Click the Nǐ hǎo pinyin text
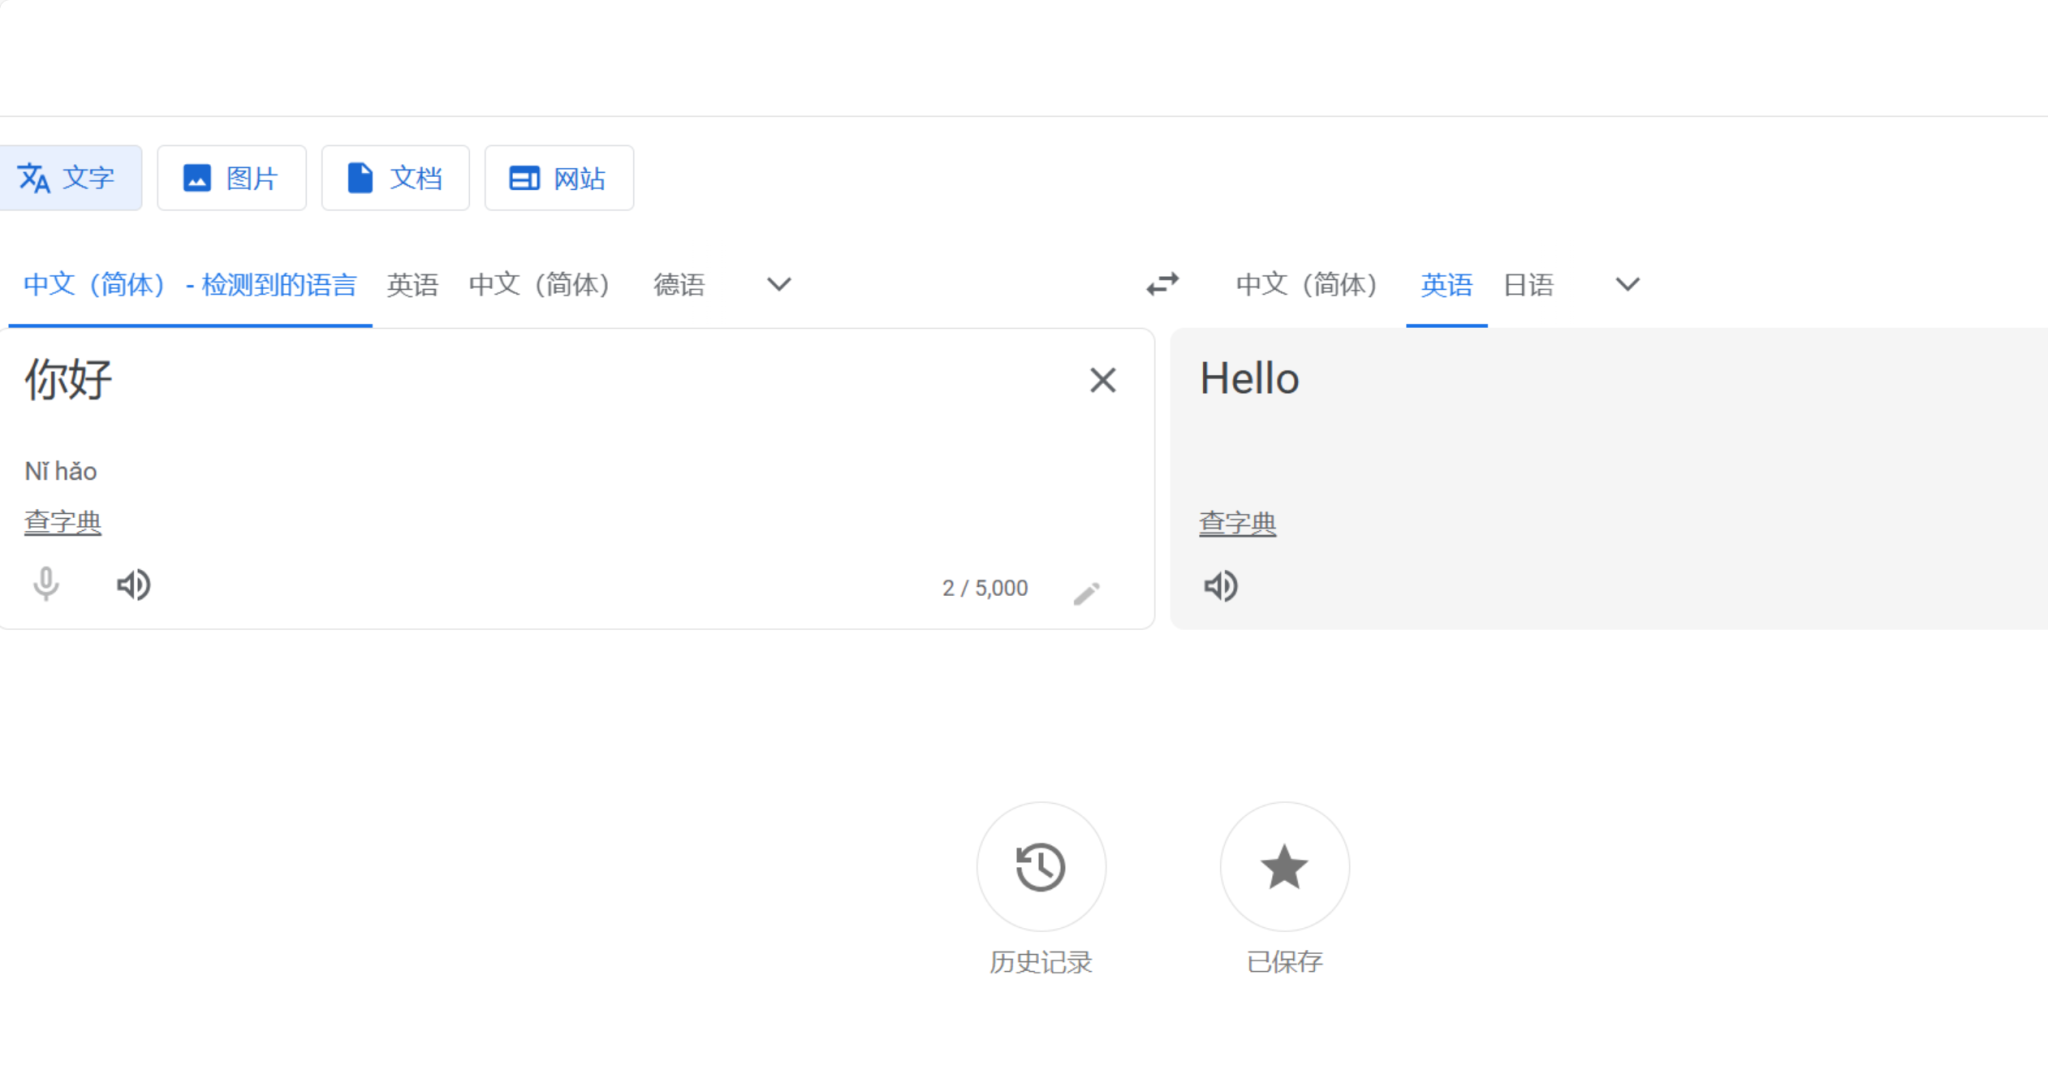Image resolution: width=2048 pixels, height=1092 pixels. click(x=61, y=471)
